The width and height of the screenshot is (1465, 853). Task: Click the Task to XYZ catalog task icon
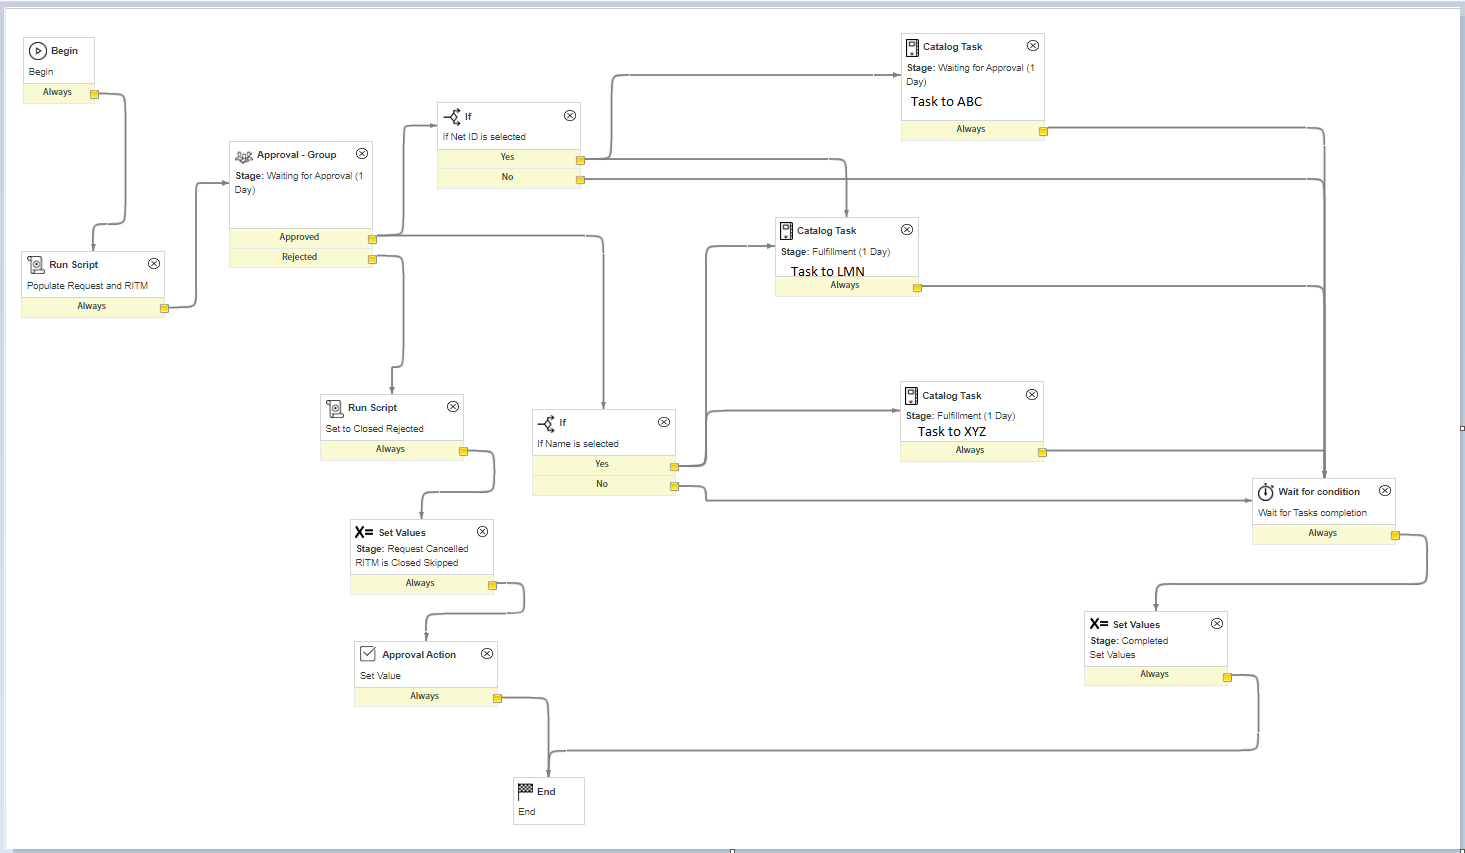[x=911, y=396]
